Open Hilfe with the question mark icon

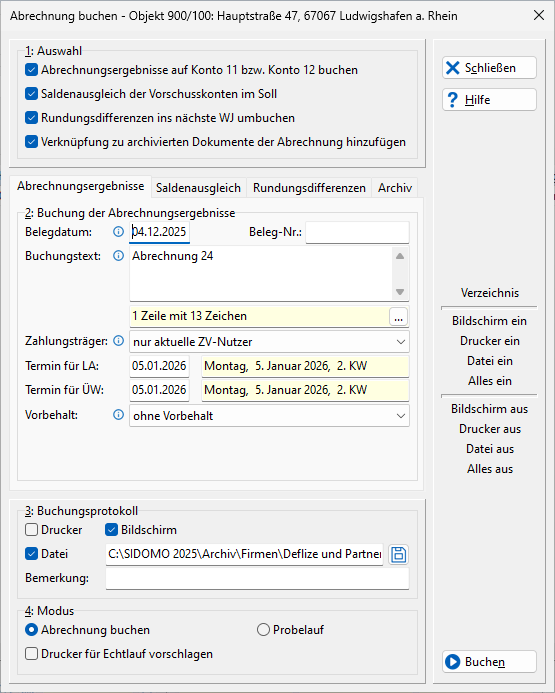point(489,100)
